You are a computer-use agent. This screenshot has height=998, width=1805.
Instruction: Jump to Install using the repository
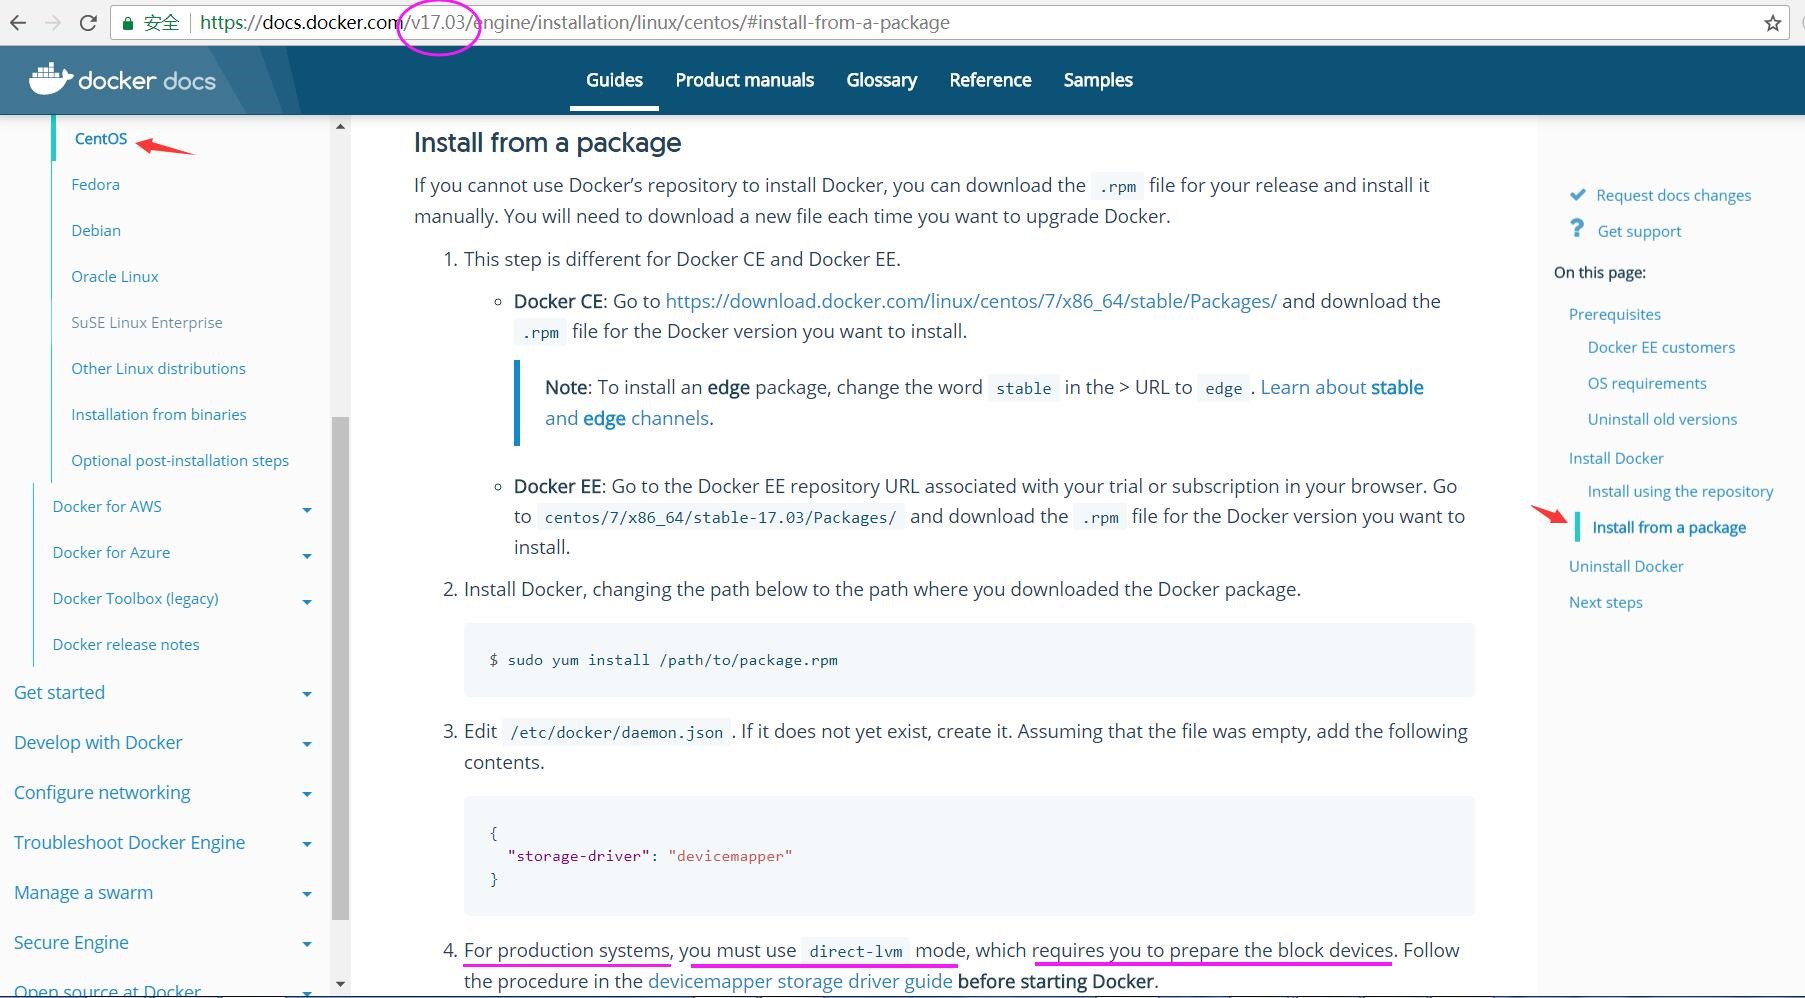coord(1680,492)
